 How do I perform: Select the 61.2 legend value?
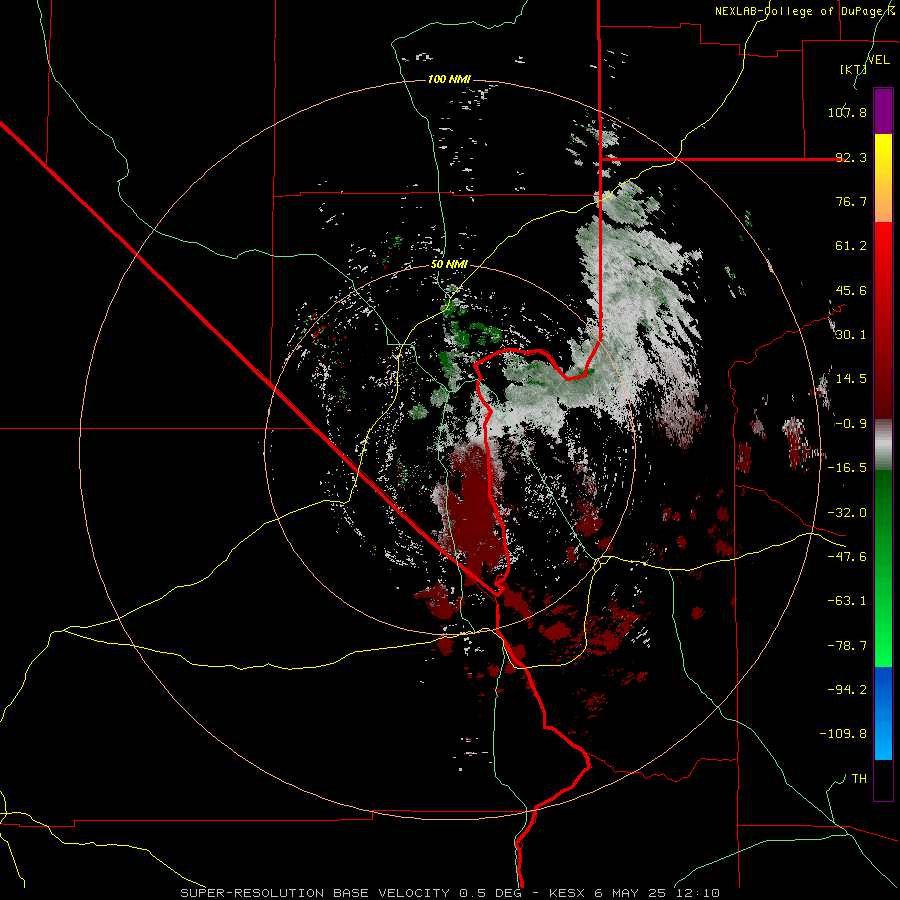tap(851, 246)
